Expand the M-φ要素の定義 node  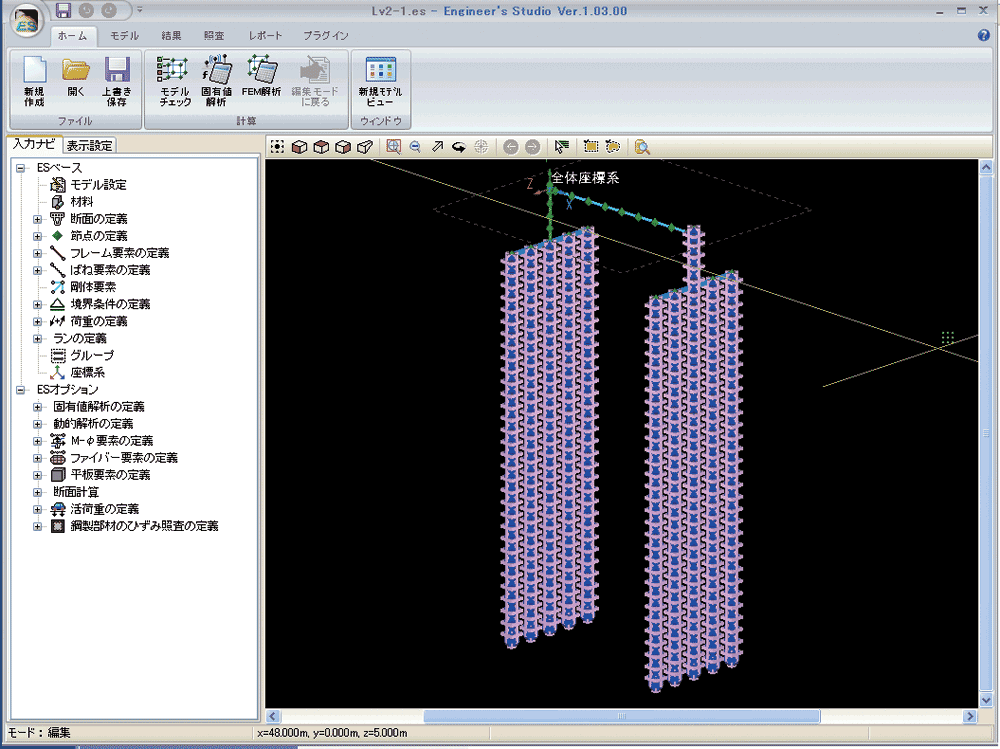tap(37, 441)
